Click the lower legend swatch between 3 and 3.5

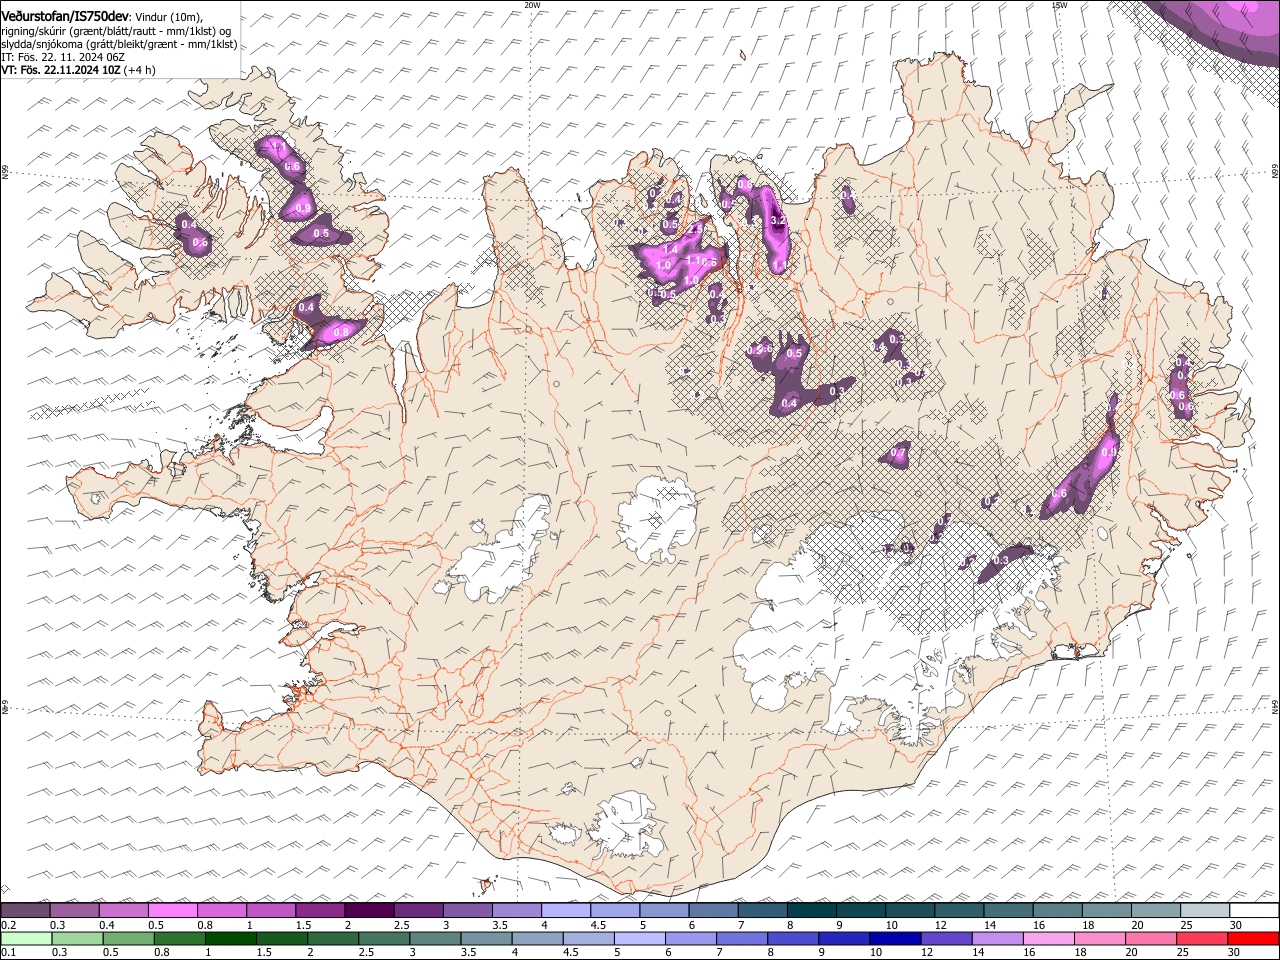434,938
